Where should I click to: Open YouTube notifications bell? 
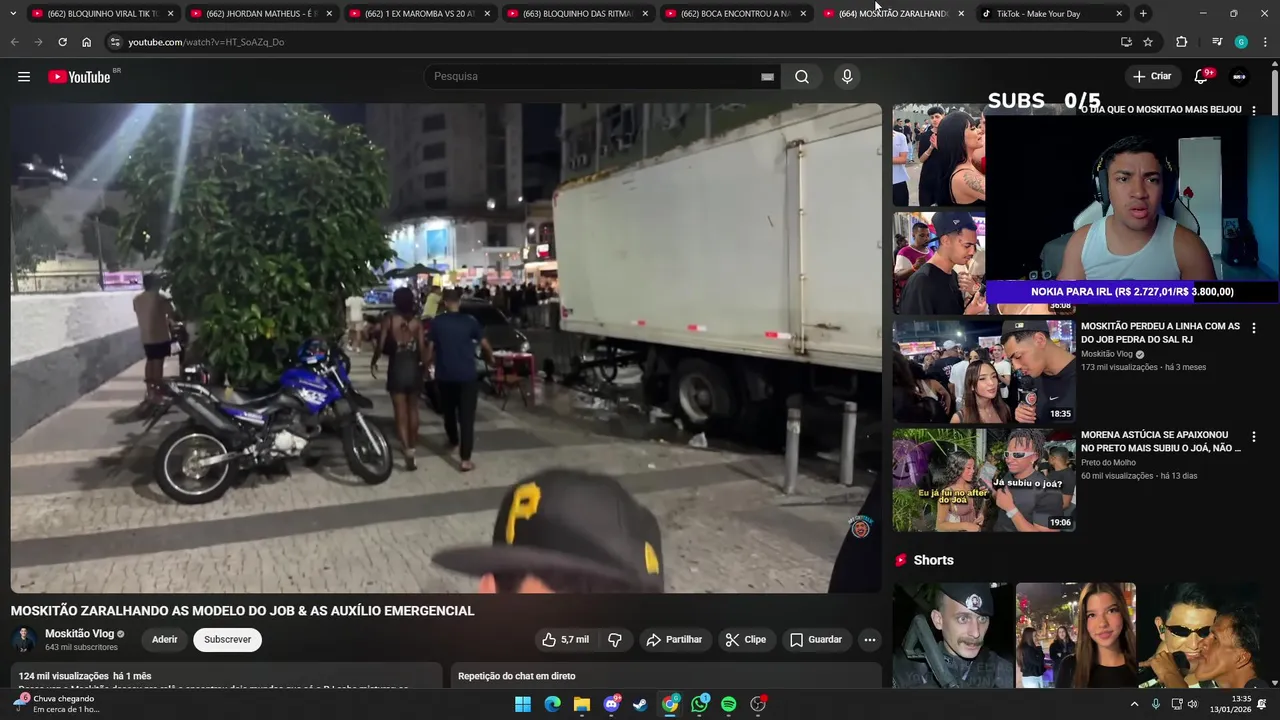coord(1202,77)
